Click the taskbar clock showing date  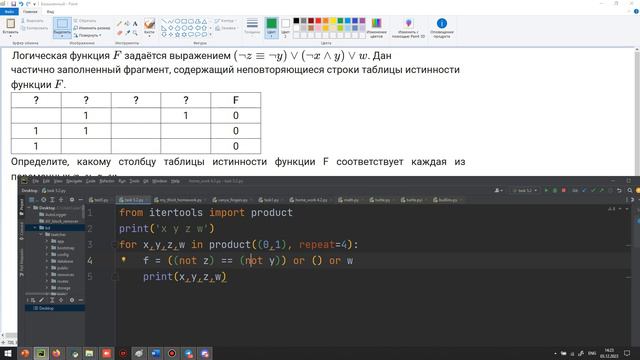coord(609,353)
